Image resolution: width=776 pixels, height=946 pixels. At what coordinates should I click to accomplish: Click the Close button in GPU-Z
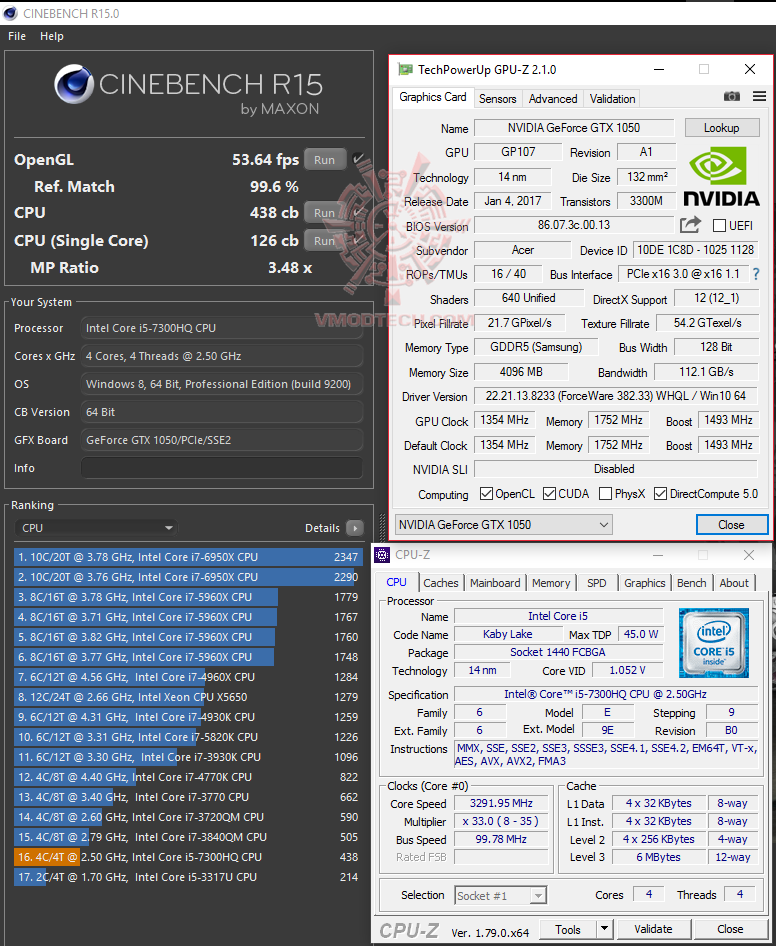(x=731, y=525)
